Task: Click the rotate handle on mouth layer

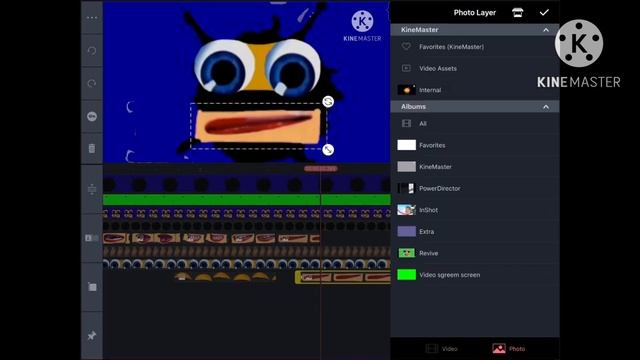Action: [328, 101]
